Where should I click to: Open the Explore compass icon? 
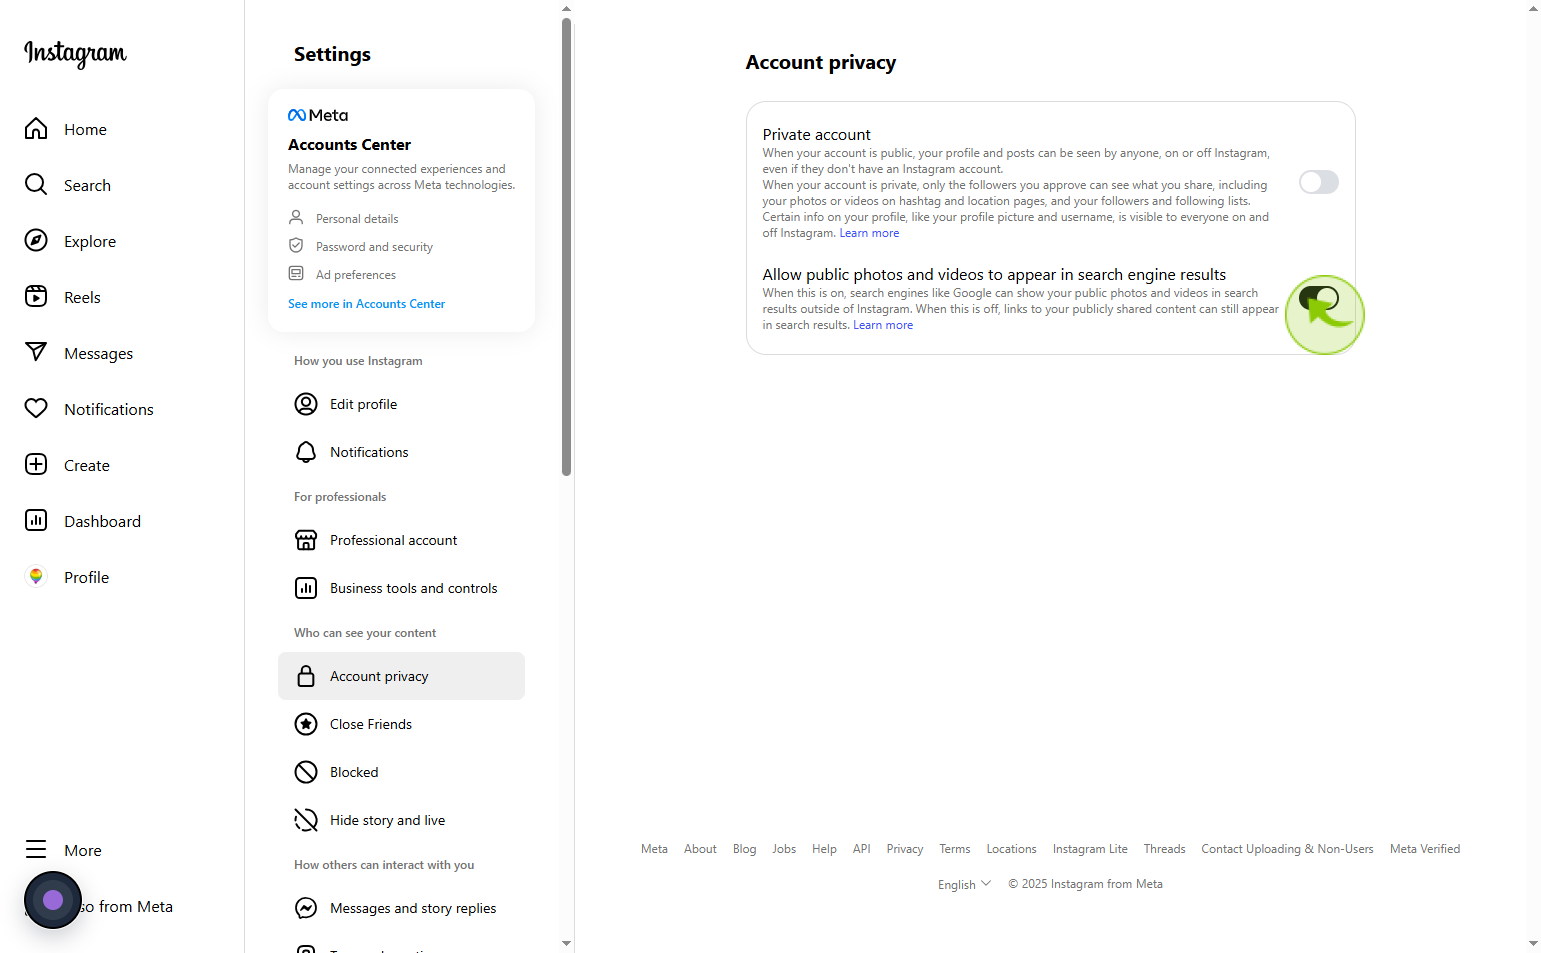pyautogui.click(x=36, y=241)
